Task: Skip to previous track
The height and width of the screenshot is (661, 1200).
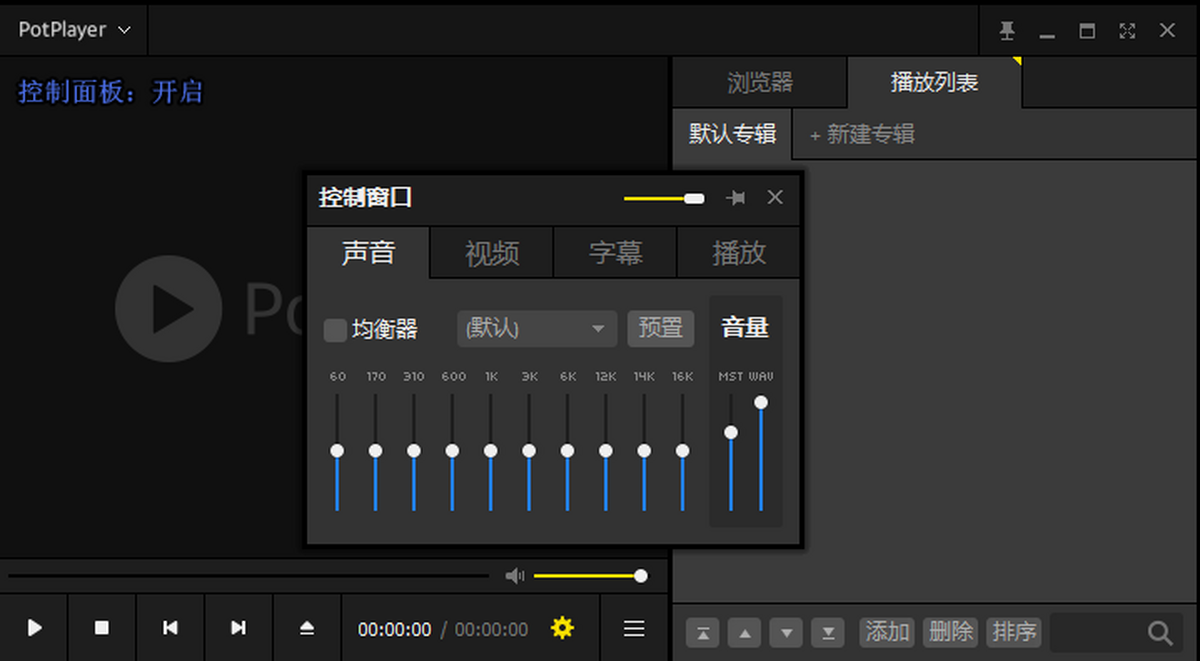Action: pyautogui.click(x=170, y=628)
